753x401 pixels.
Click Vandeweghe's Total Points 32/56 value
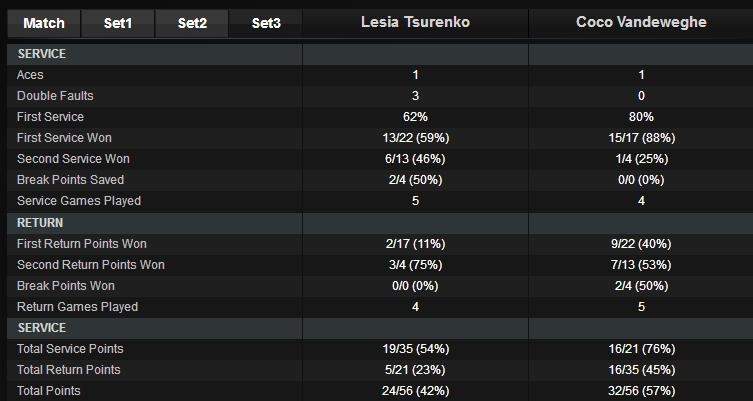pos(641,391)
